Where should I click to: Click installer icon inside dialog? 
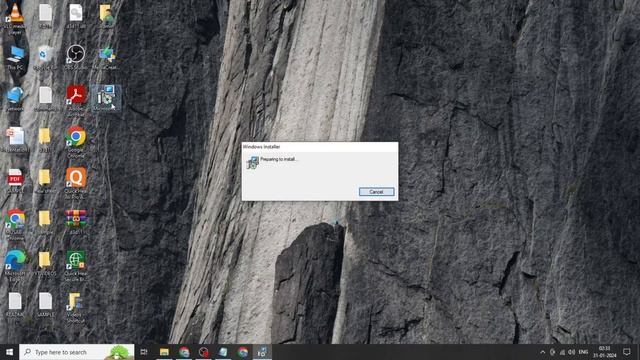[x=252, y=162]
